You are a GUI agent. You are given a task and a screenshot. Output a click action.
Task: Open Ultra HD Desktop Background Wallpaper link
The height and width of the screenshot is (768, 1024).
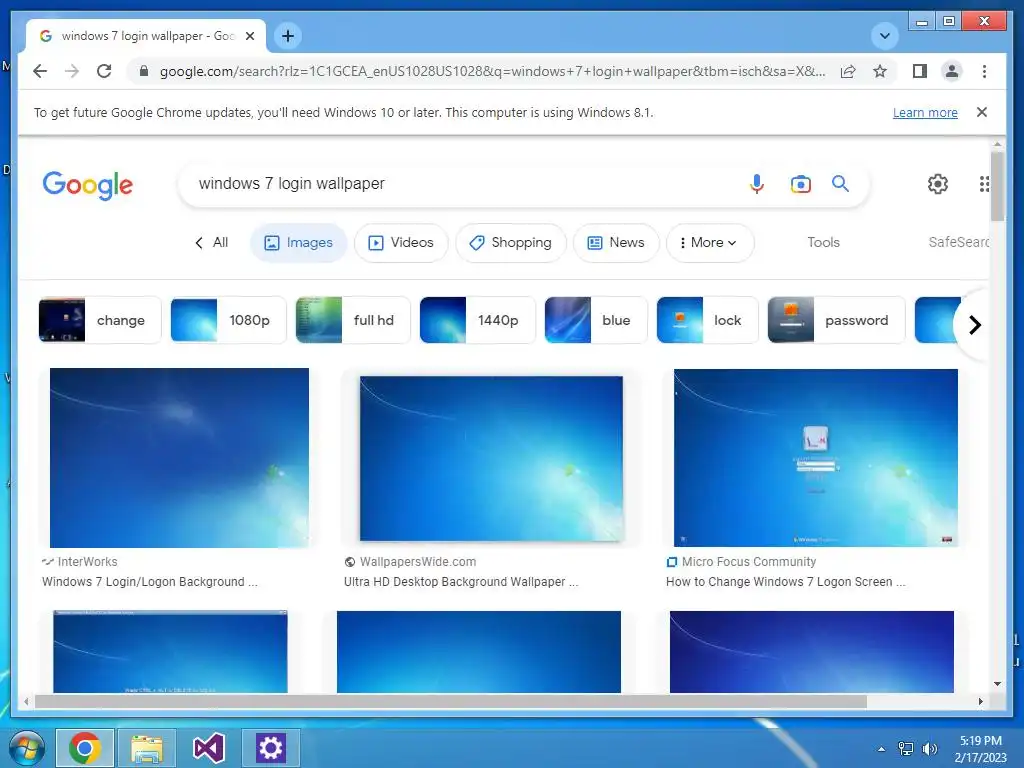coord(461,582)
